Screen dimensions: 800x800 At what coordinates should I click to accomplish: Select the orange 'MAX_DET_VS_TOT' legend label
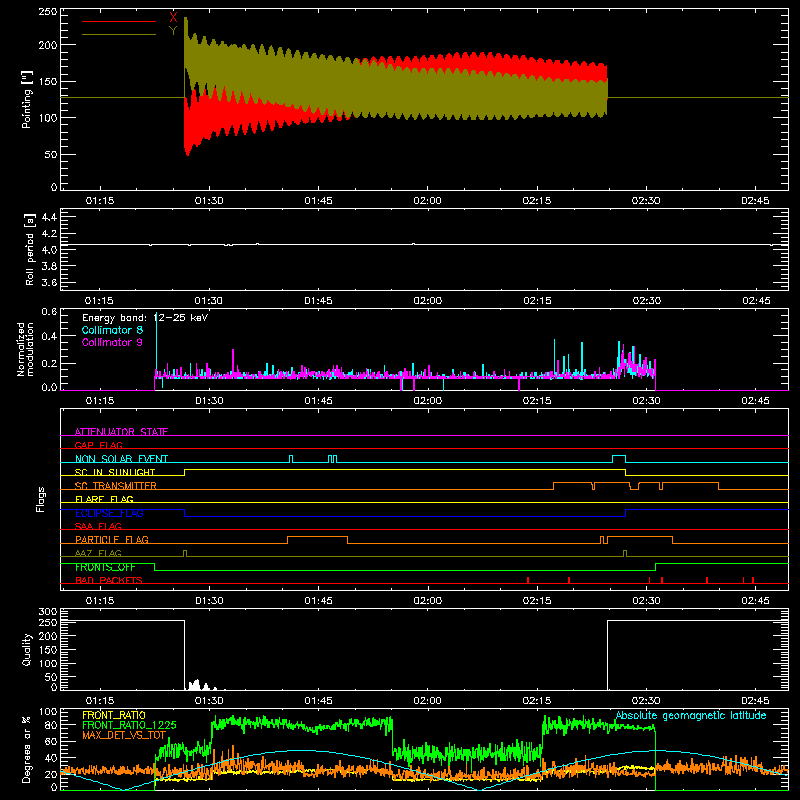[x=122, y=735]
